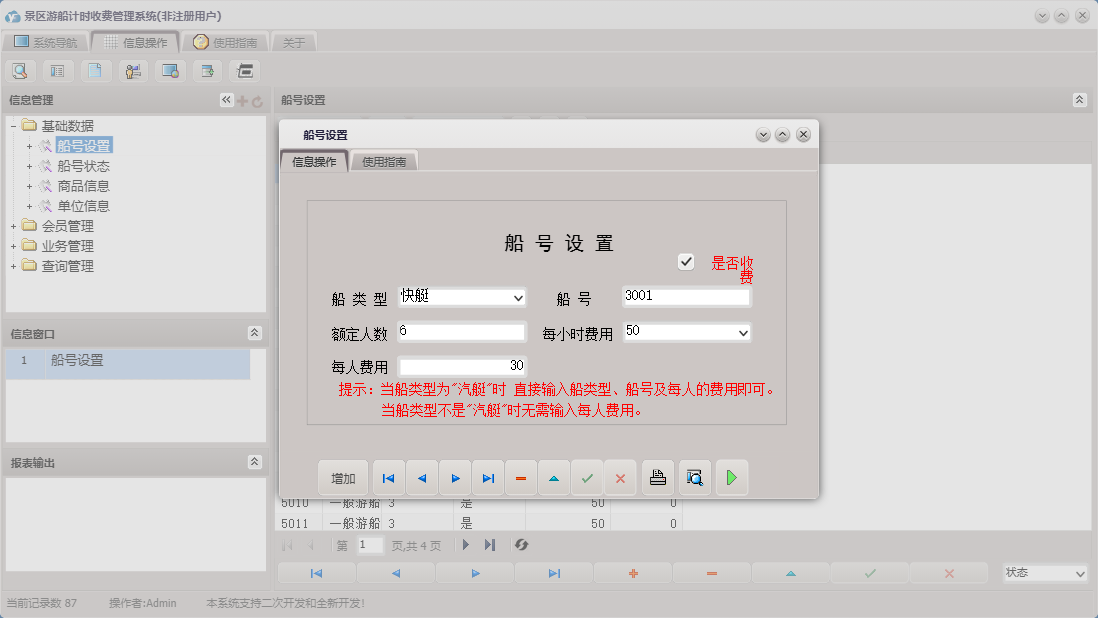Select the search/preview icon in the toolbar
The width and height of the screenshot is (1098, 618).
pos(20,71)
